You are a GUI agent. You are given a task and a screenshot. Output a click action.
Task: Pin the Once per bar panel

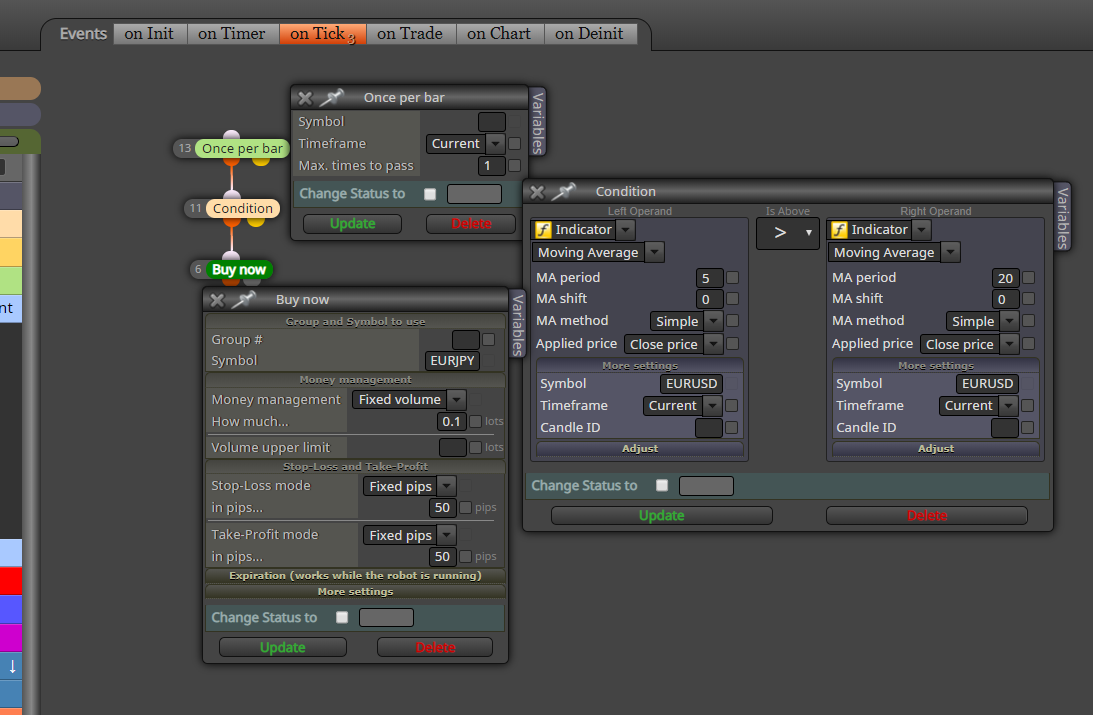point(332,97)
